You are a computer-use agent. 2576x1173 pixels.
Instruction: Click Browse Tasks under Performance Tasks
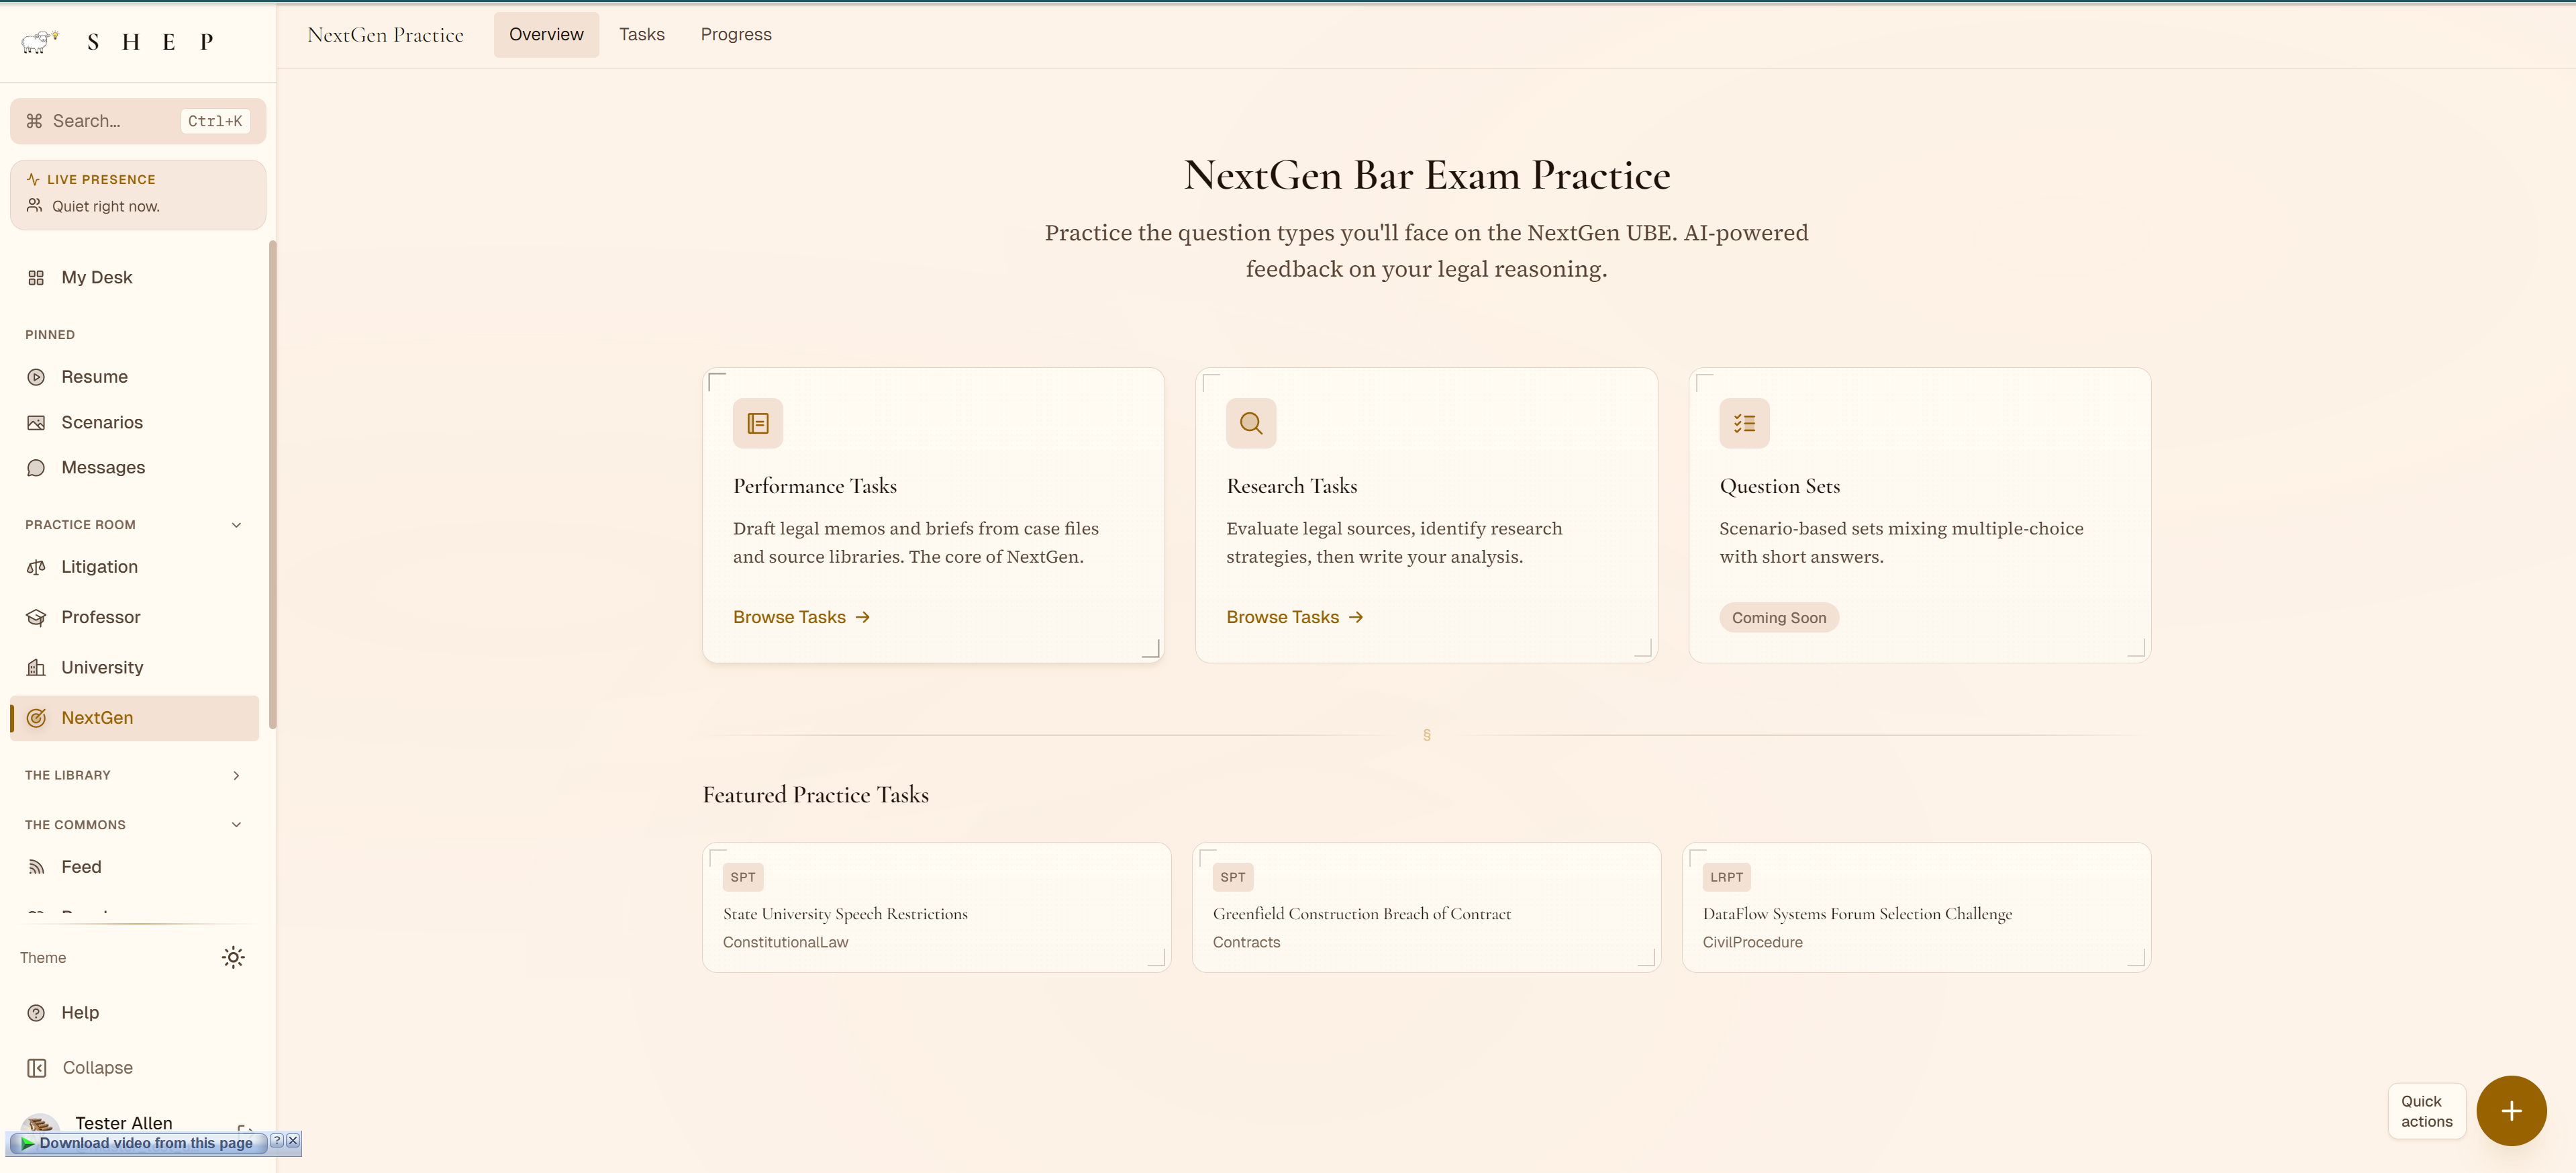(x=800, y=617)
